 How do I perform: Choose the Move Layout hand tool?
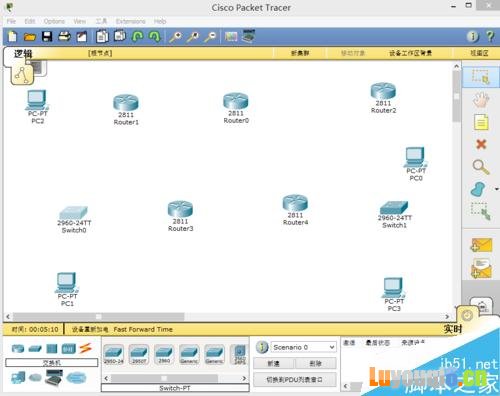[x=481, y=99]
